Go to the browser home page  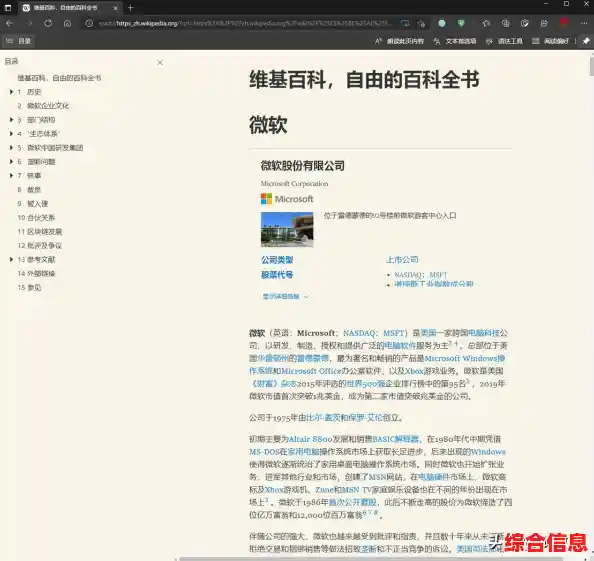point(67,23)
